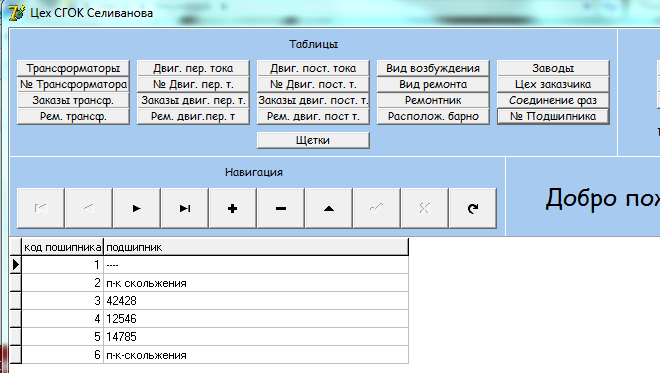Select code cell with value 3
The width and height of the screenshot is (660, 373).
tap(63, 301)
